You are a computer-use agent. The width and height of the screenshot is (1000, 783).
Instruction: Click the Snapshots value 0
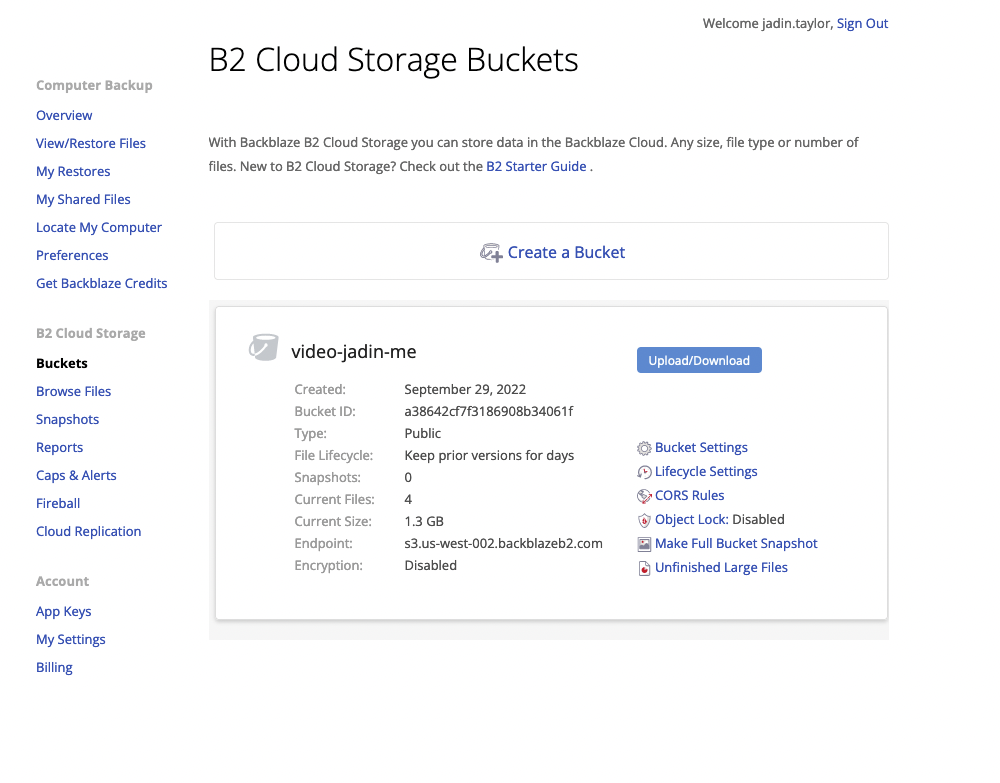pyautogui.click(x=408, y=478)
